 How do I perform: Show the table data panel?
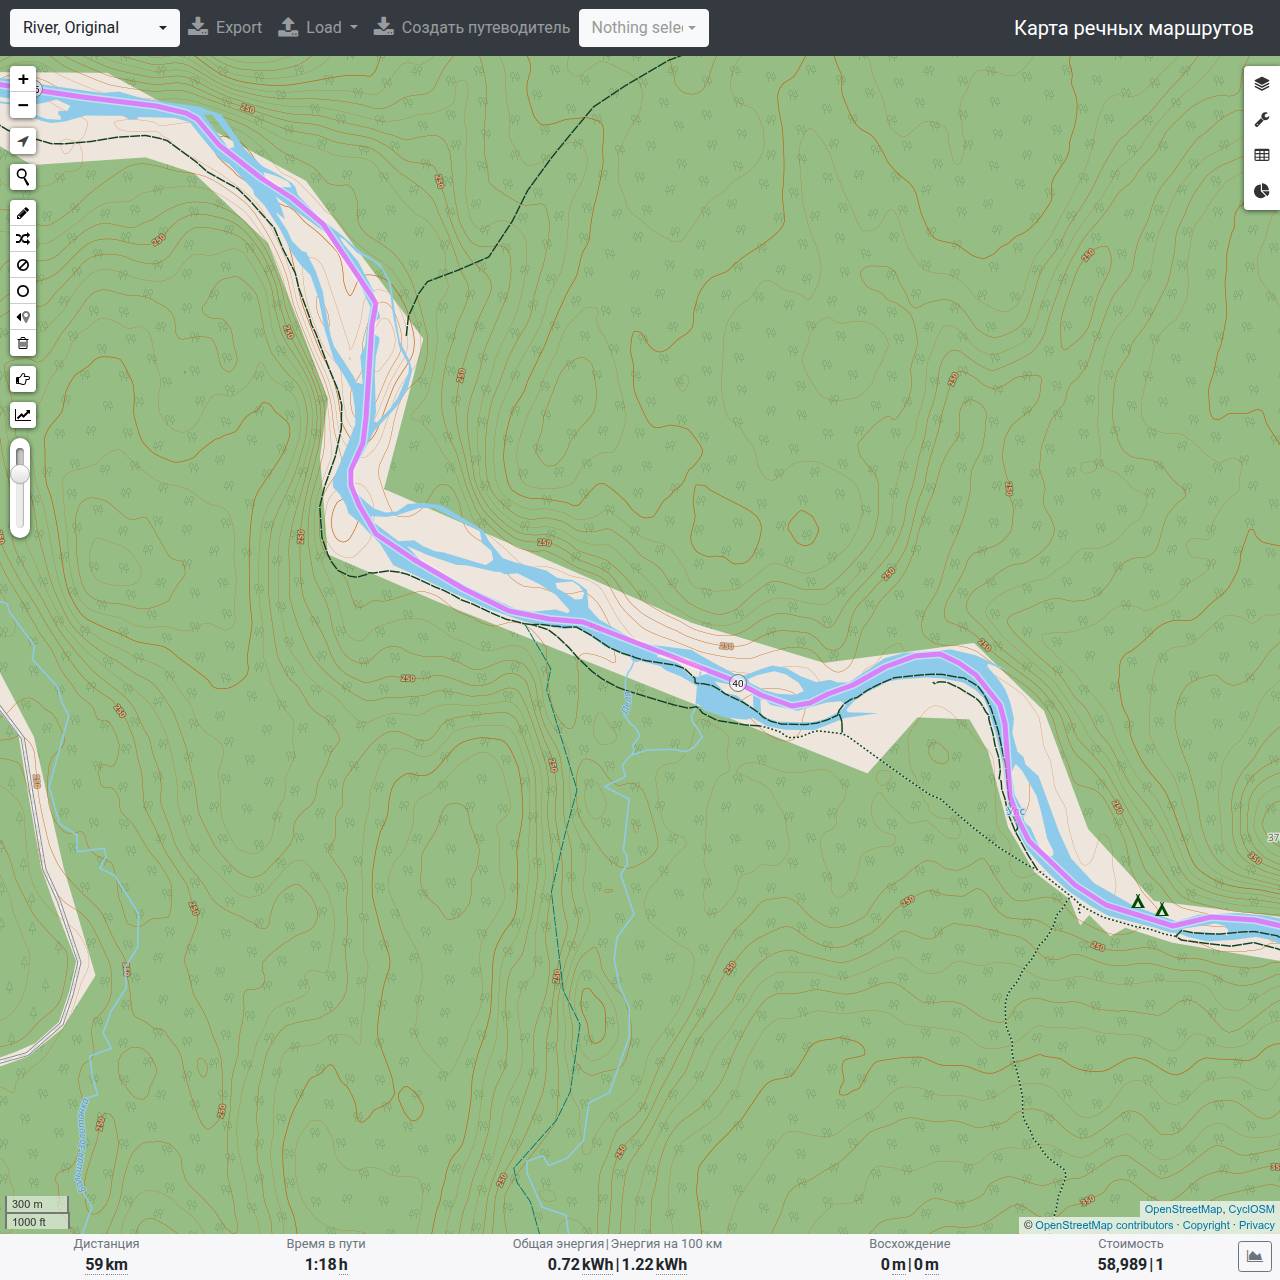pyautogui.click(x=1262, y=155)
